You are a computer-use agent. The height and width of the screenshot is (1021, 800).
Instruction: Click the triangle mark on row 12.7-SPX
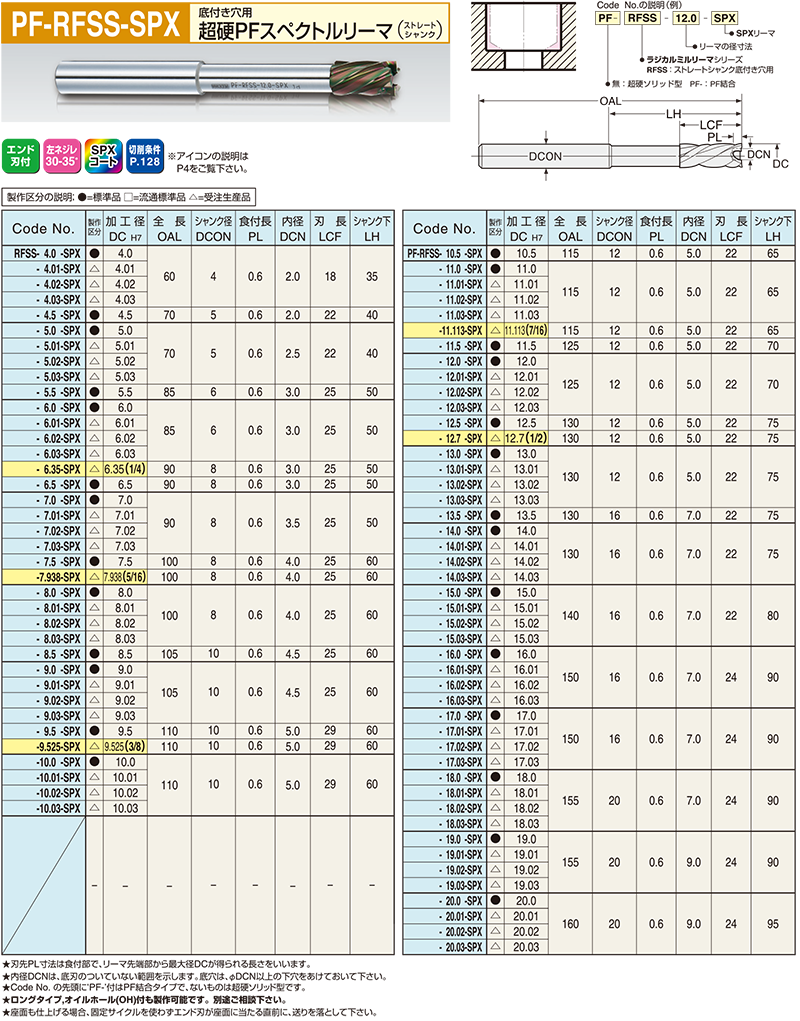[x=494, y=438]
